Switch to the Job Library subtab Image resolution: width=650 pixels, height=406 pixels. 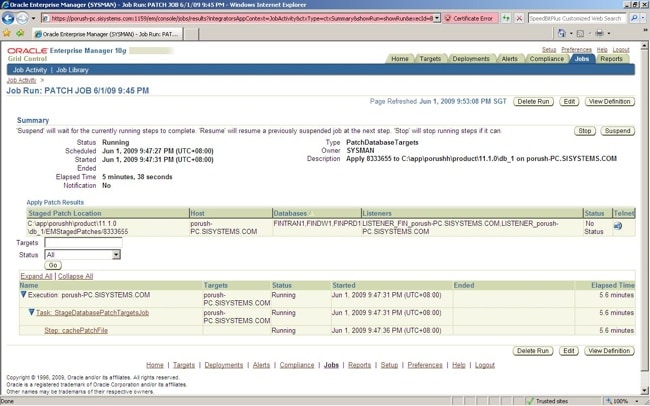[x=72, y=70]
